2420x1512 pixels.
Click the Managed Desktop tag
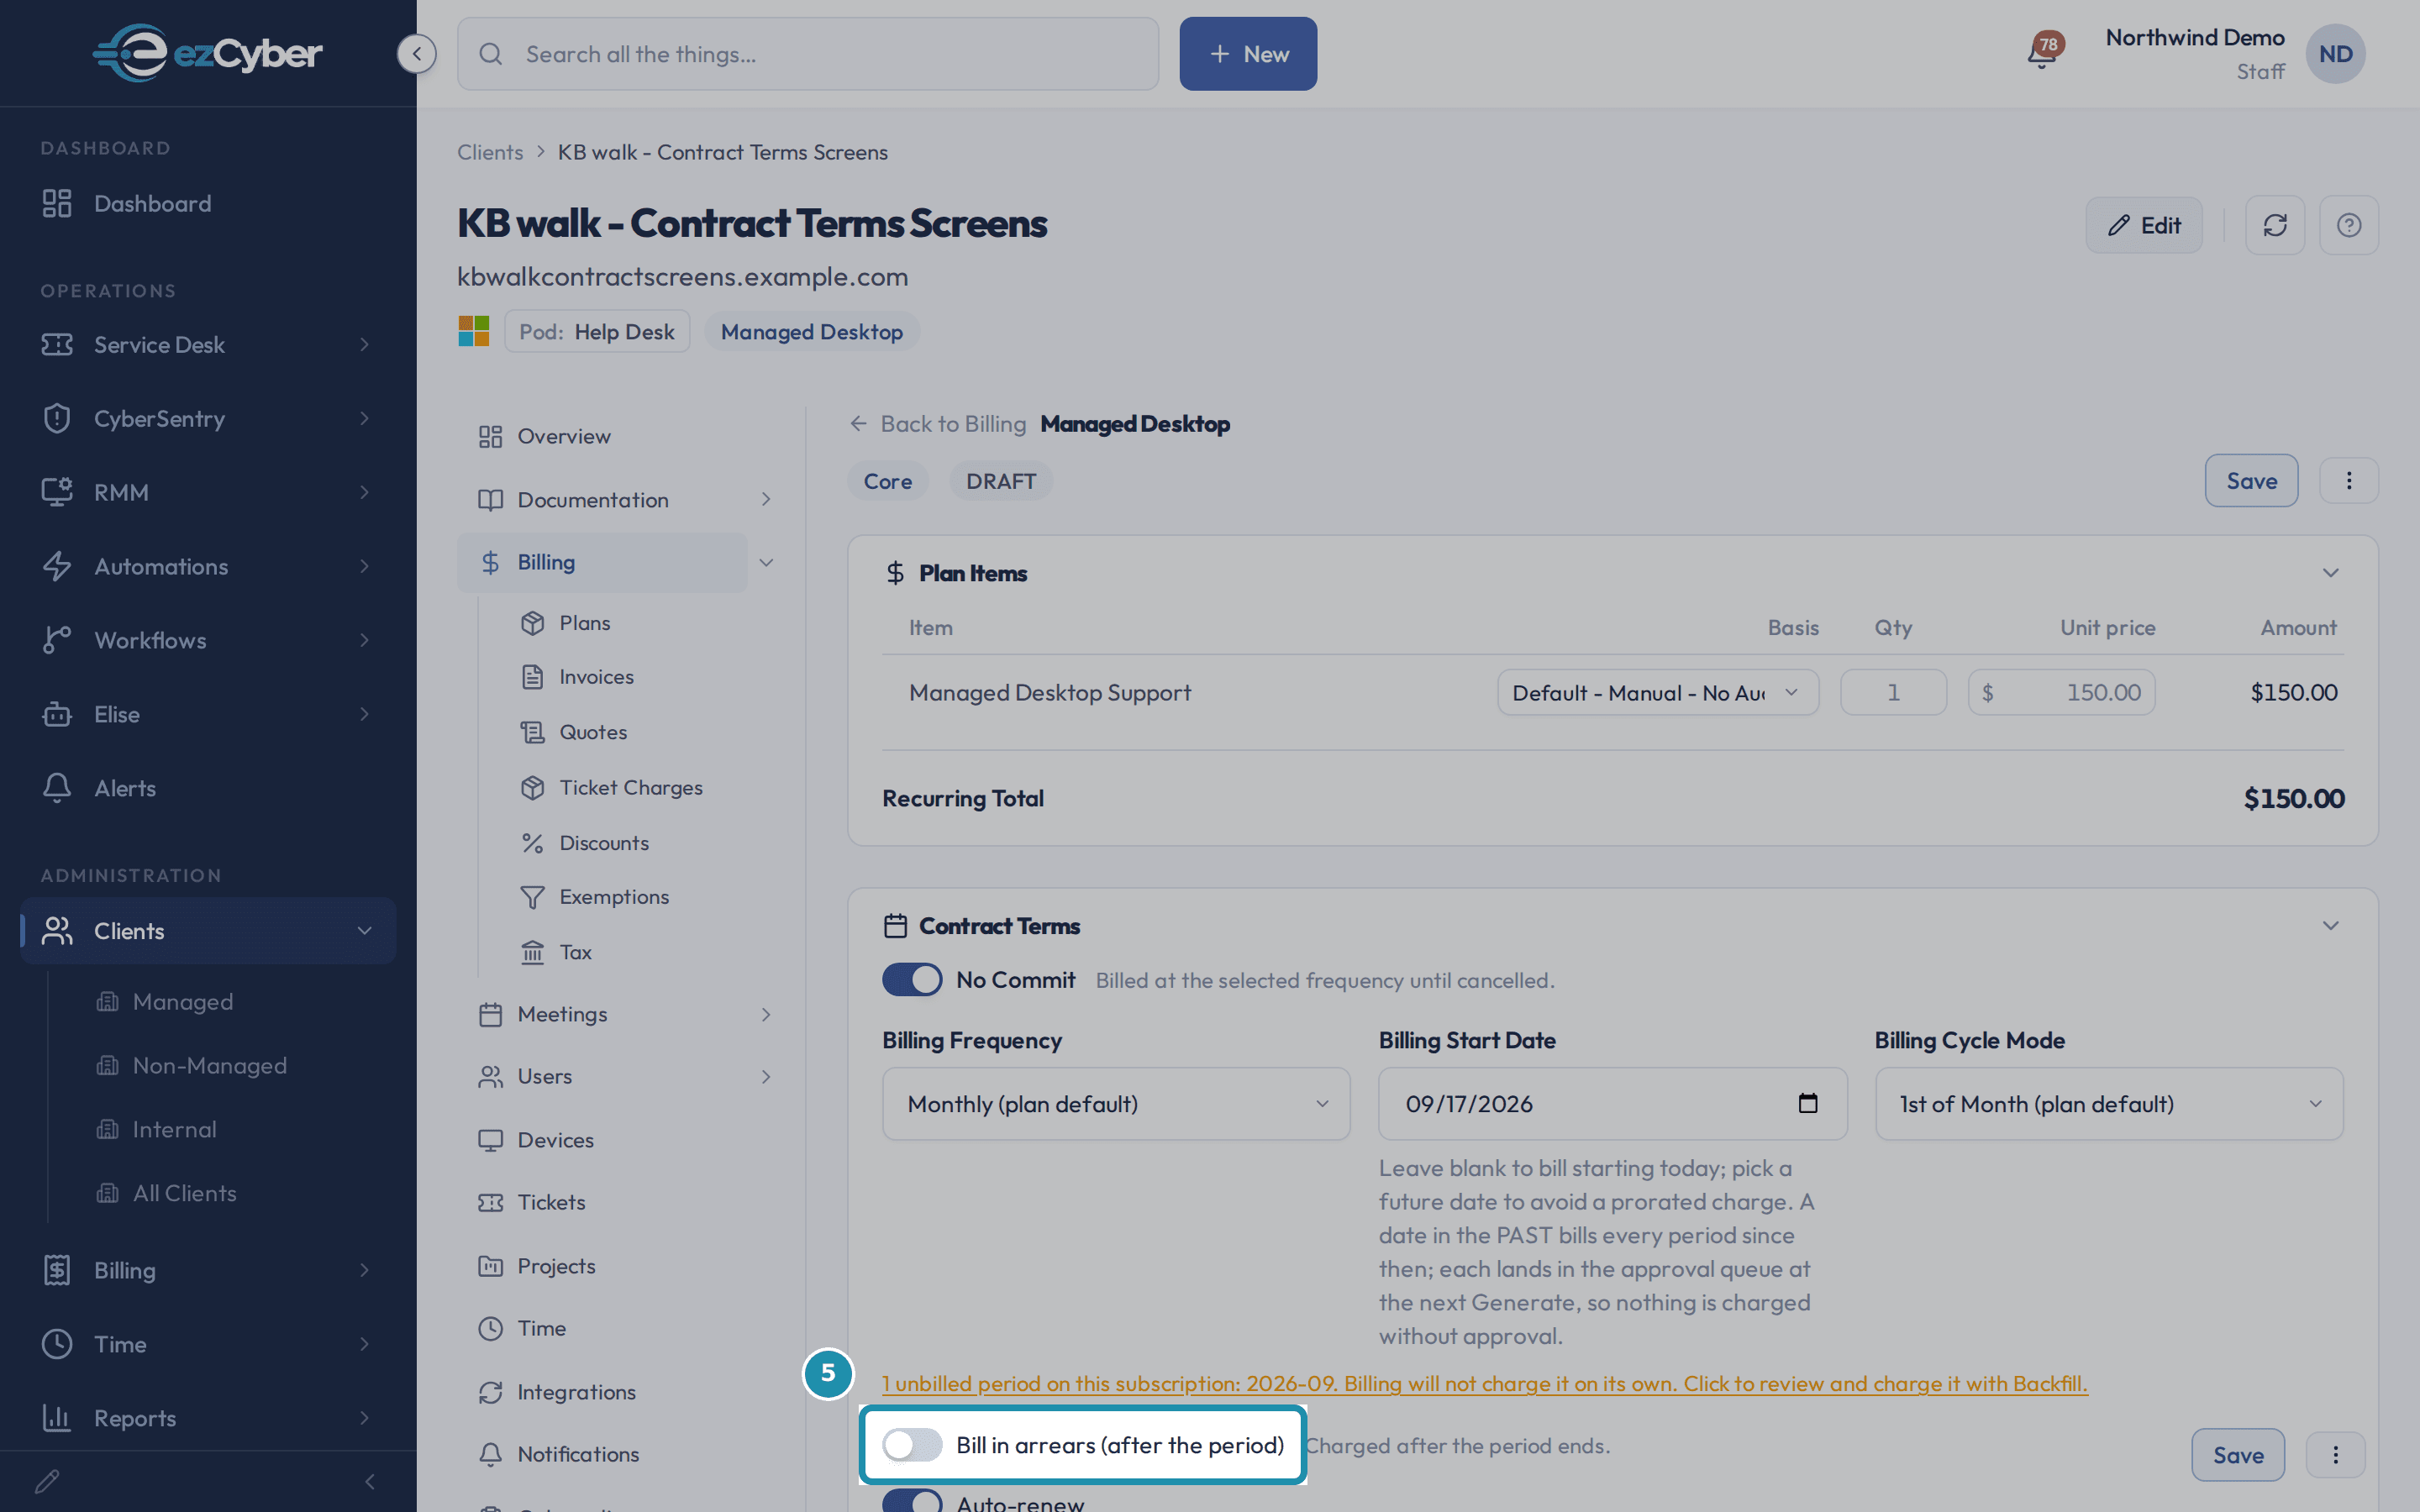pos(811,332)
